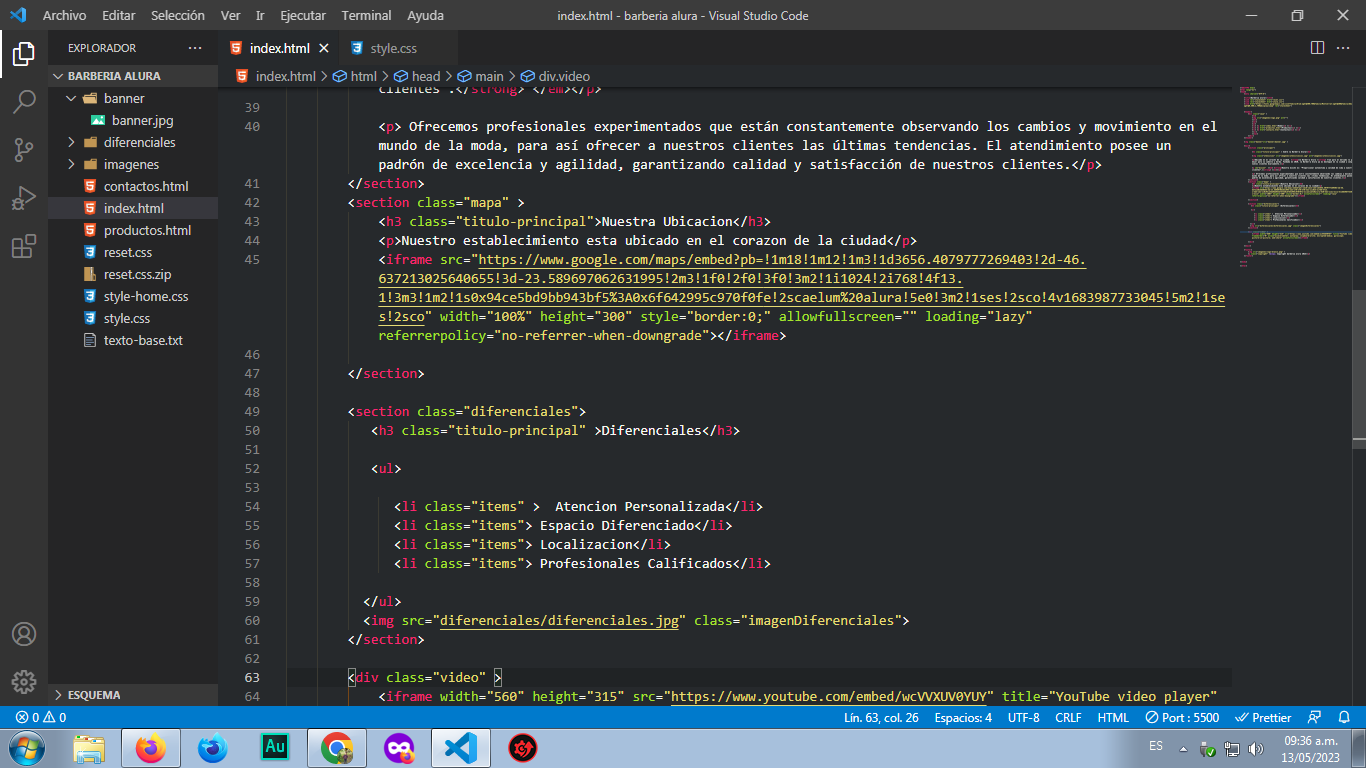Open texto-base.txt in the explorer

tap(133, 340)
